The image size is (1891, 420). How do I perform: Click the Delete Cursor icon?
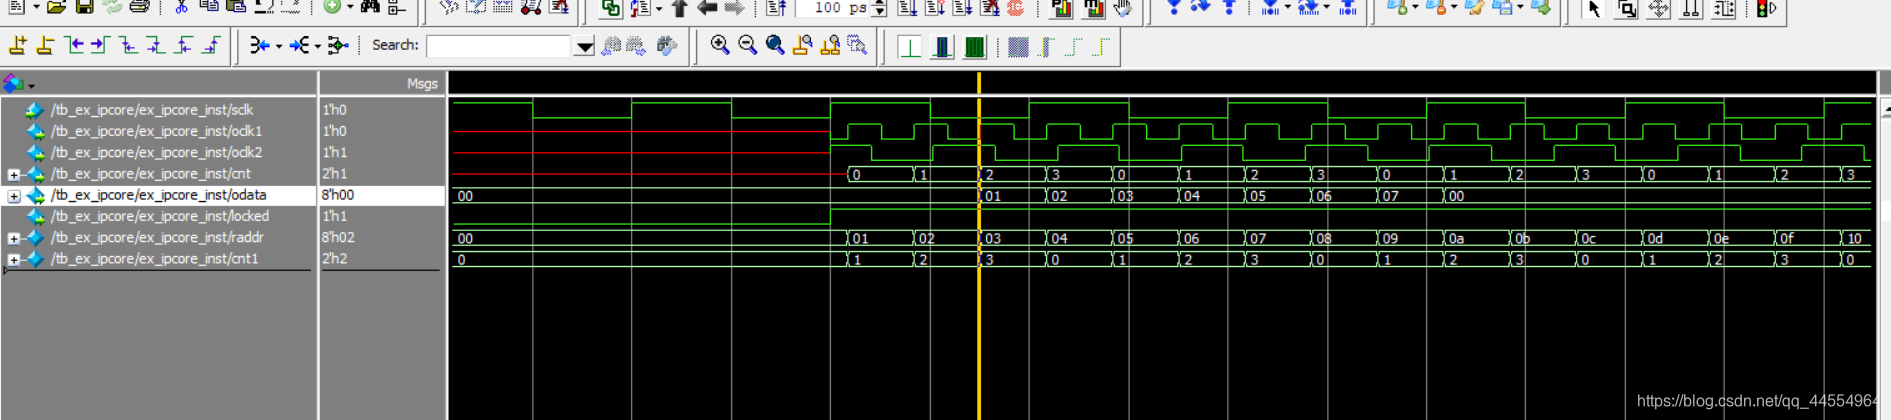[x=45, y=45]
